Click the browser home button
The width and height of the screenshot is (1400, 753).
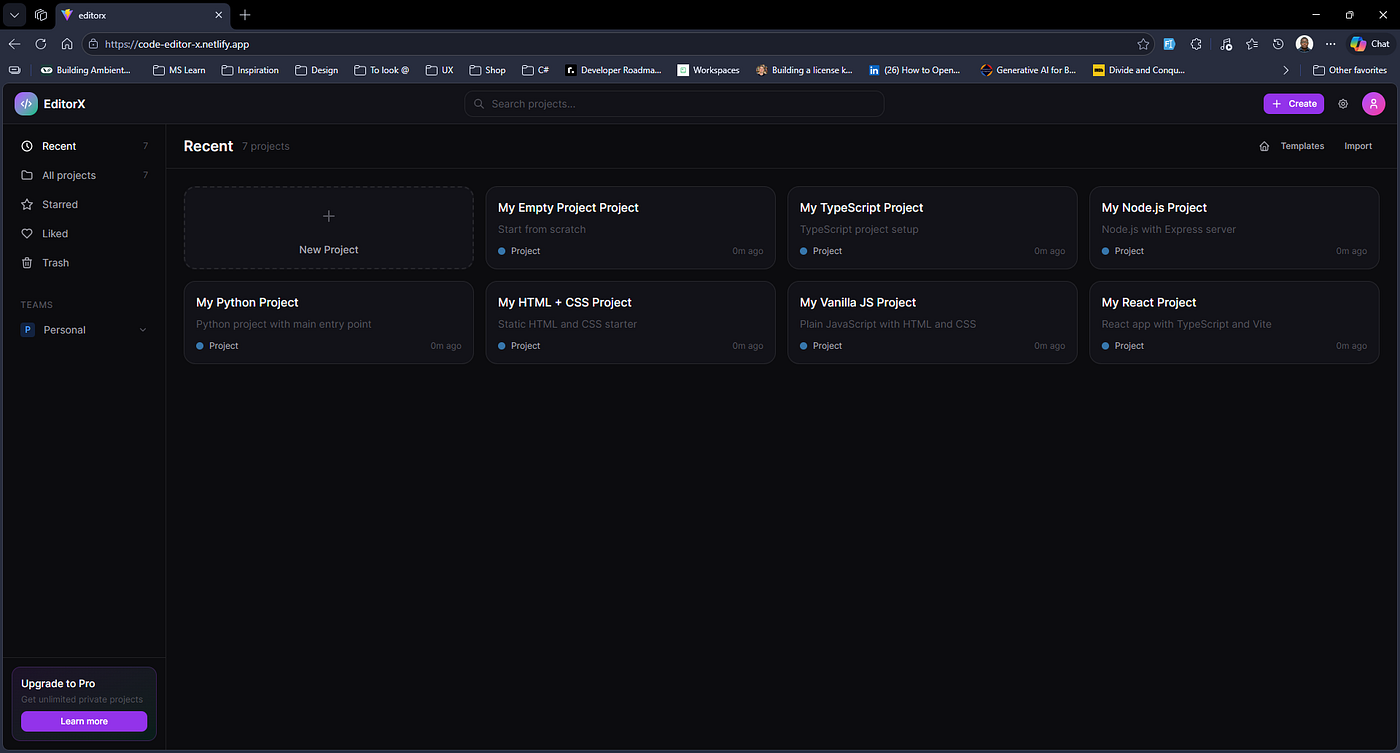tap(67, 44)
